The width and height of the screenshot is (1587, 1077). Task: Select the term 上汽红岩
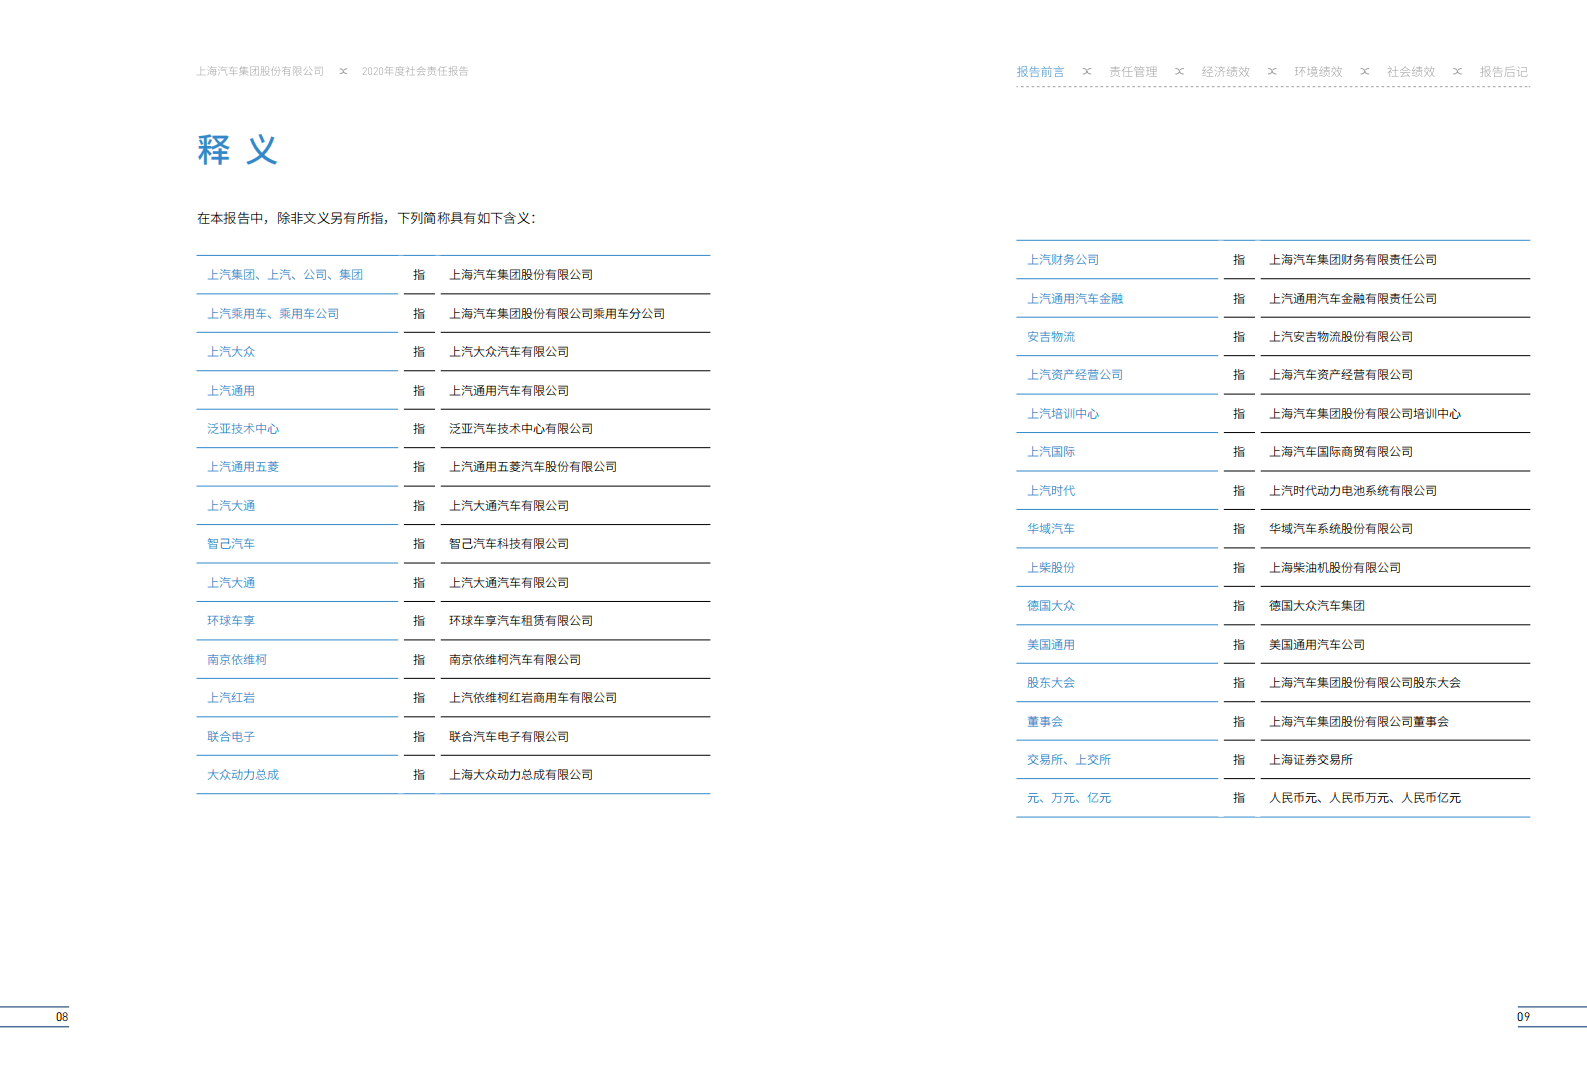pyautogui.click(x=231, y=698)
